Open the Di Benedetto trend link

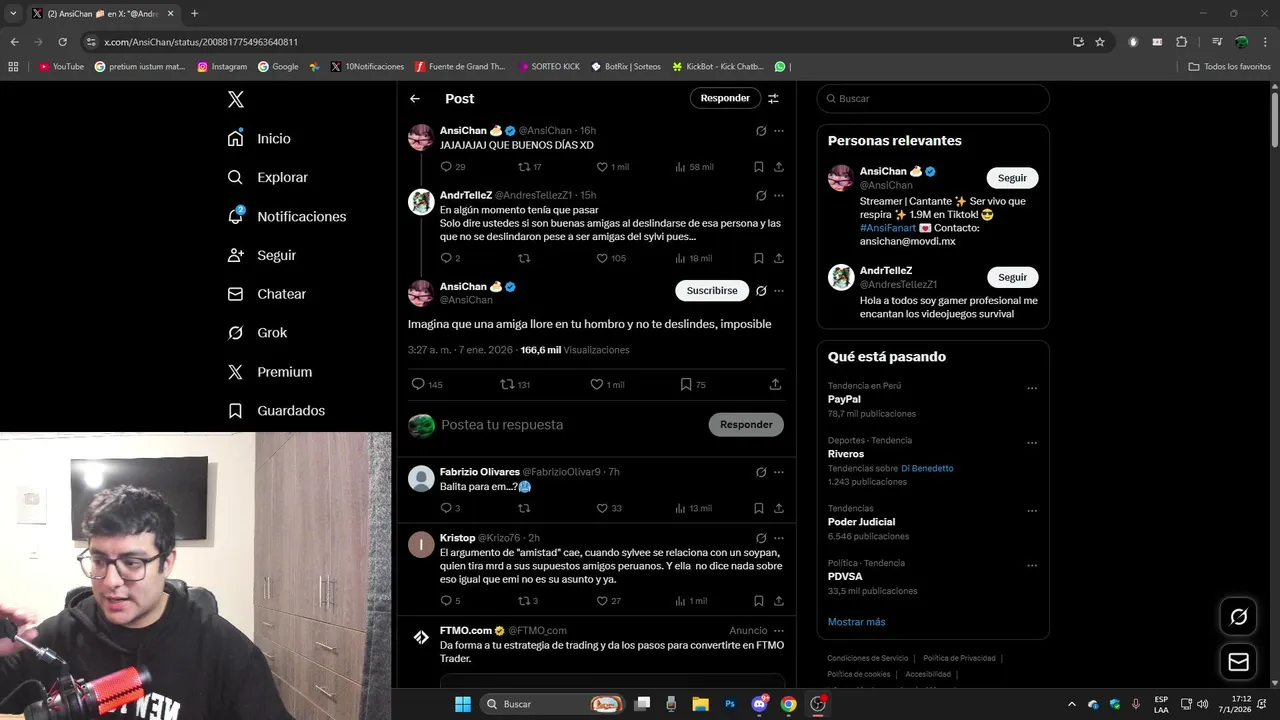(927, 468)
